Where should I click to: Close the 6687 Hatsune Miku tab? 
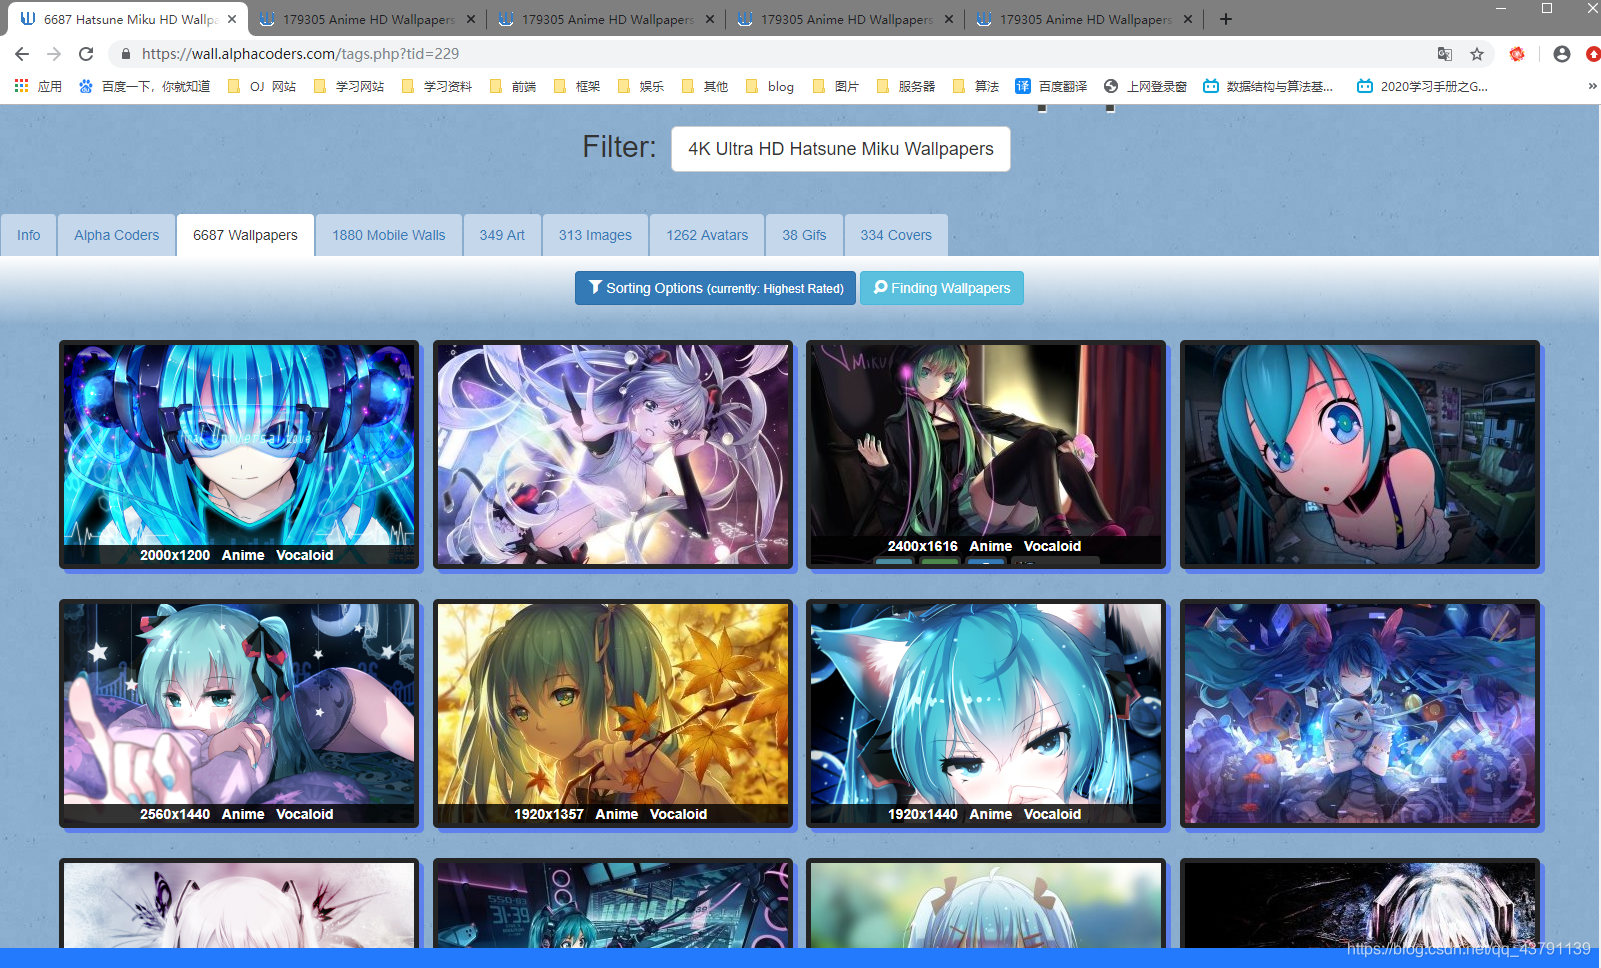click(232, 19)
